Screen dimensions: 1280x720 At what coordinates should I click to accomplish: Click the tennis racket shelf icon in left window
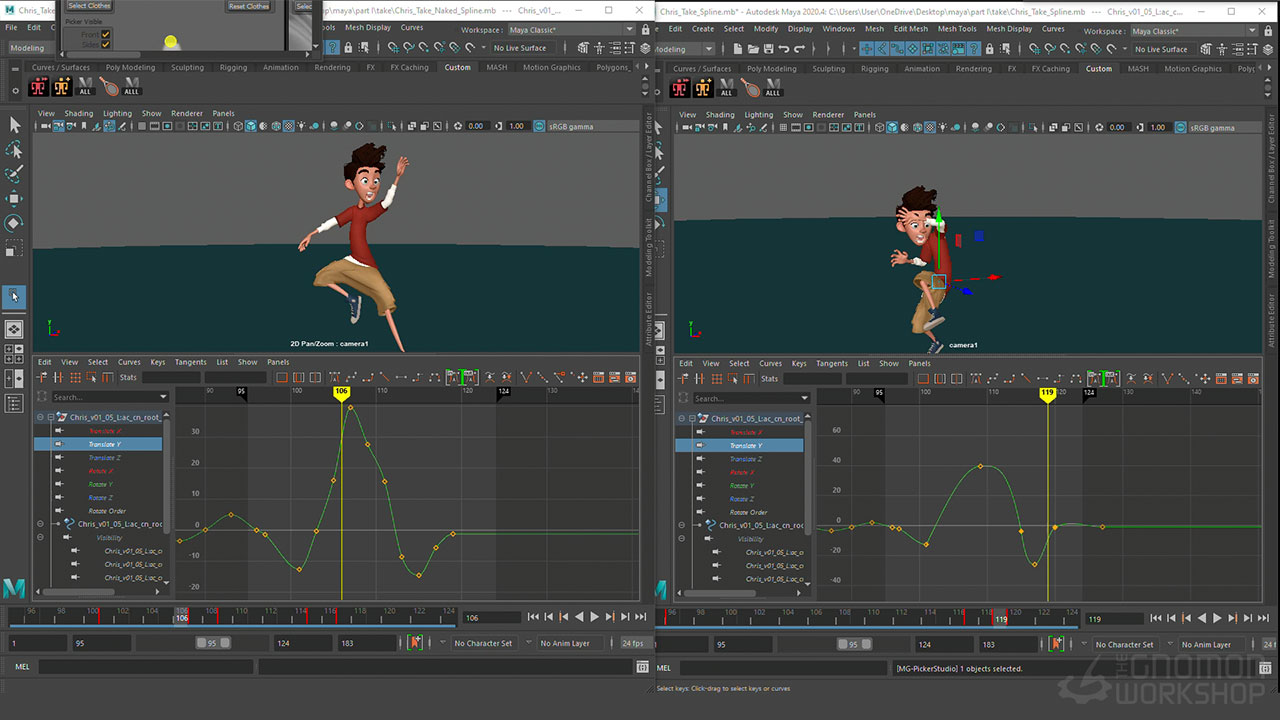point(109,87)
